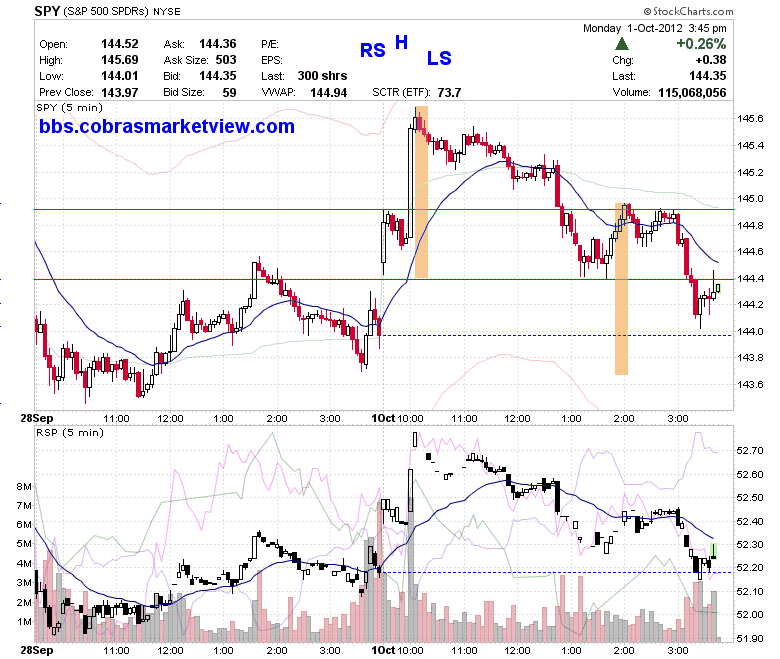Click the blue LS annotation label
780x659 pixels.
pos(439,59)
